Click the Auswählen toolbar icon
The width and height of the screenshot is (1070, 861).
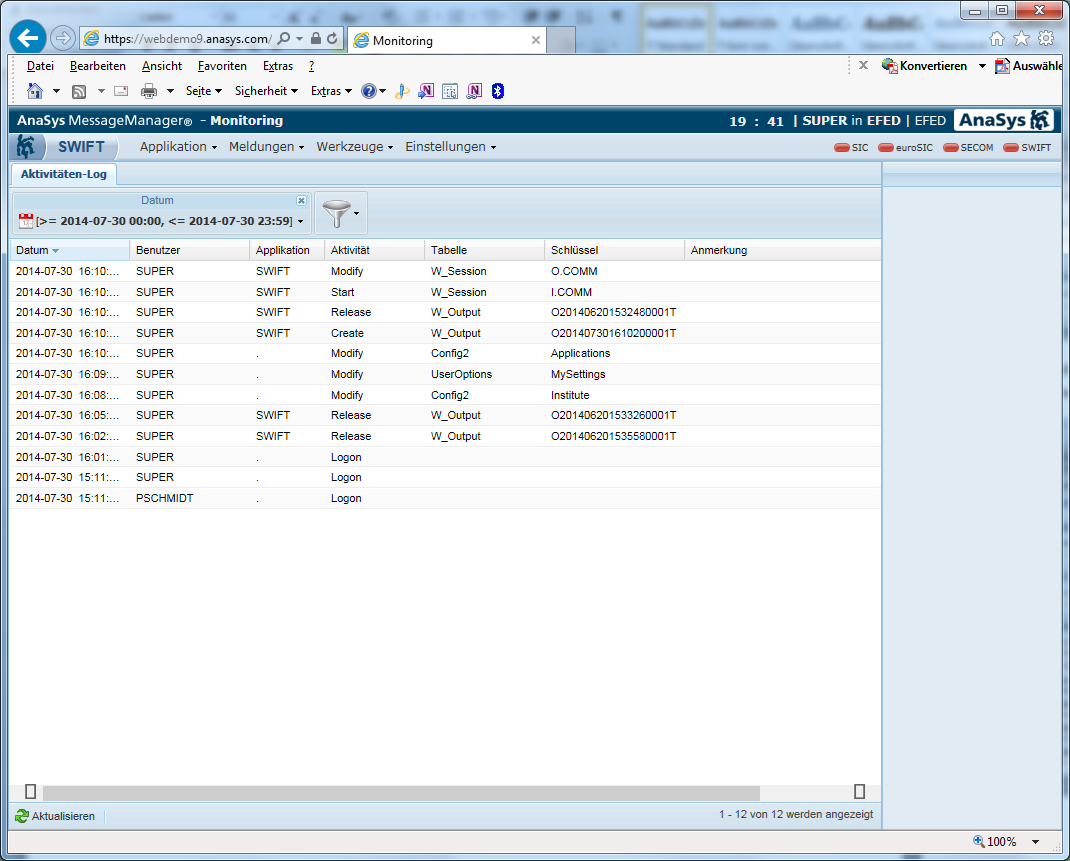(1002, 65)
